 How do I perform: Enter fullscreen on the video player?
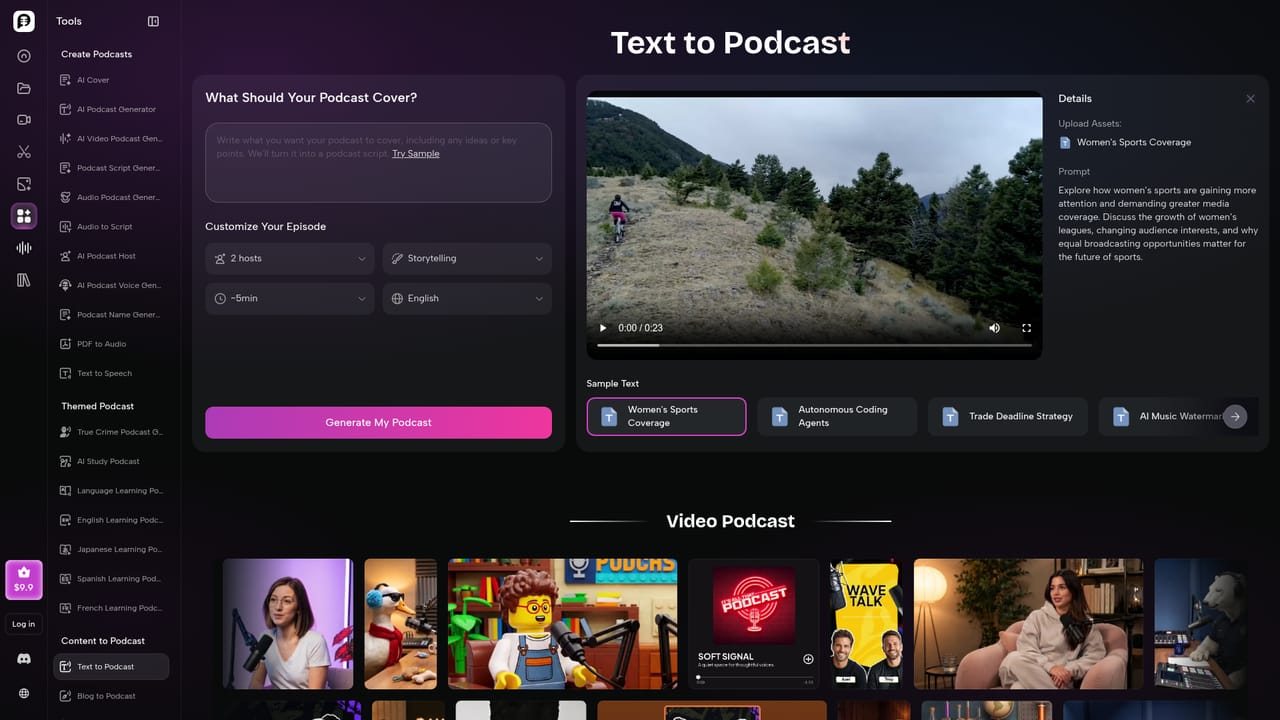click(x=1026, y=328)
